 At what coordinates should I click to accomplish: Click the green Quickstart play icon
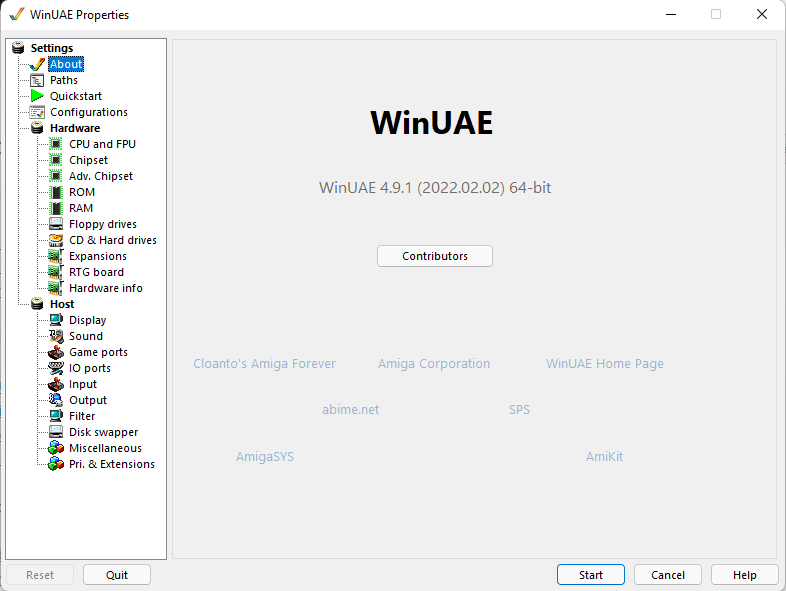37,96
